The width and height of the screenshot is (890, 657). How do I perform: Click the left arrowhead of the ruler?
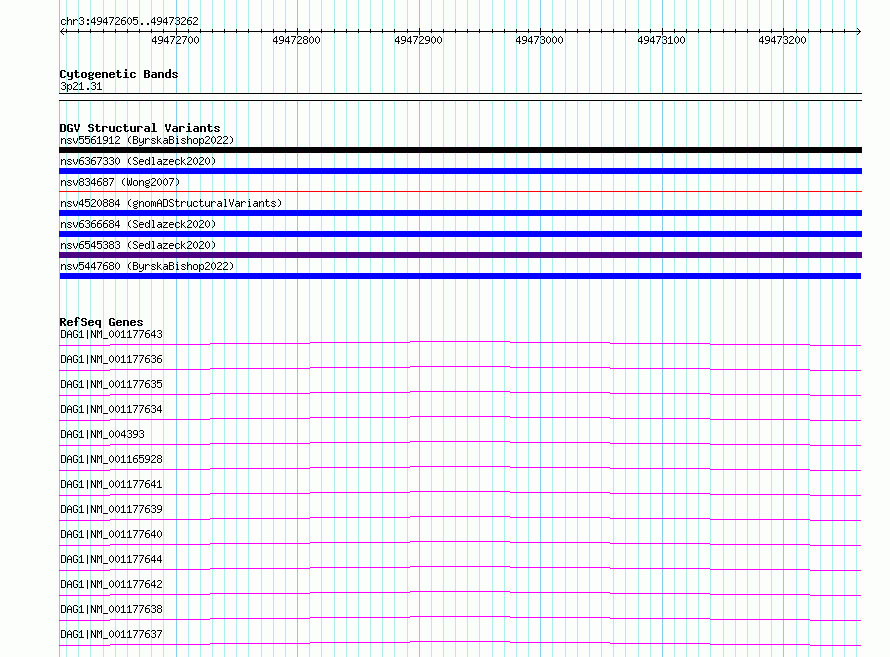[62, 31]
